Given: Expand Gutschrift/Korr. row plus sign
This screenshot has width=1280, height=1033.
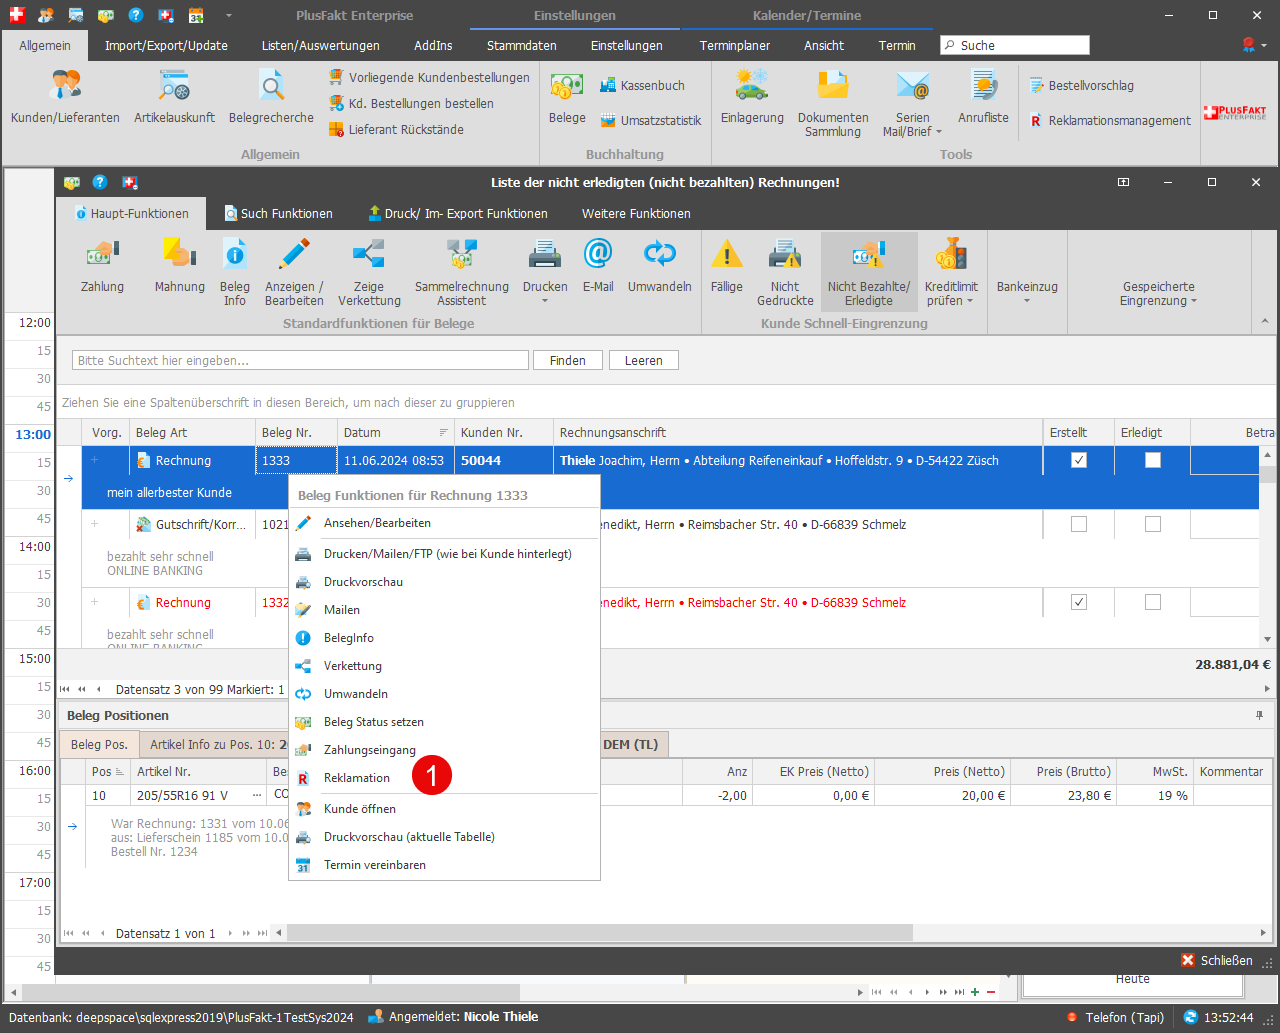Looking at the screenshot, I should pos(95,524).
